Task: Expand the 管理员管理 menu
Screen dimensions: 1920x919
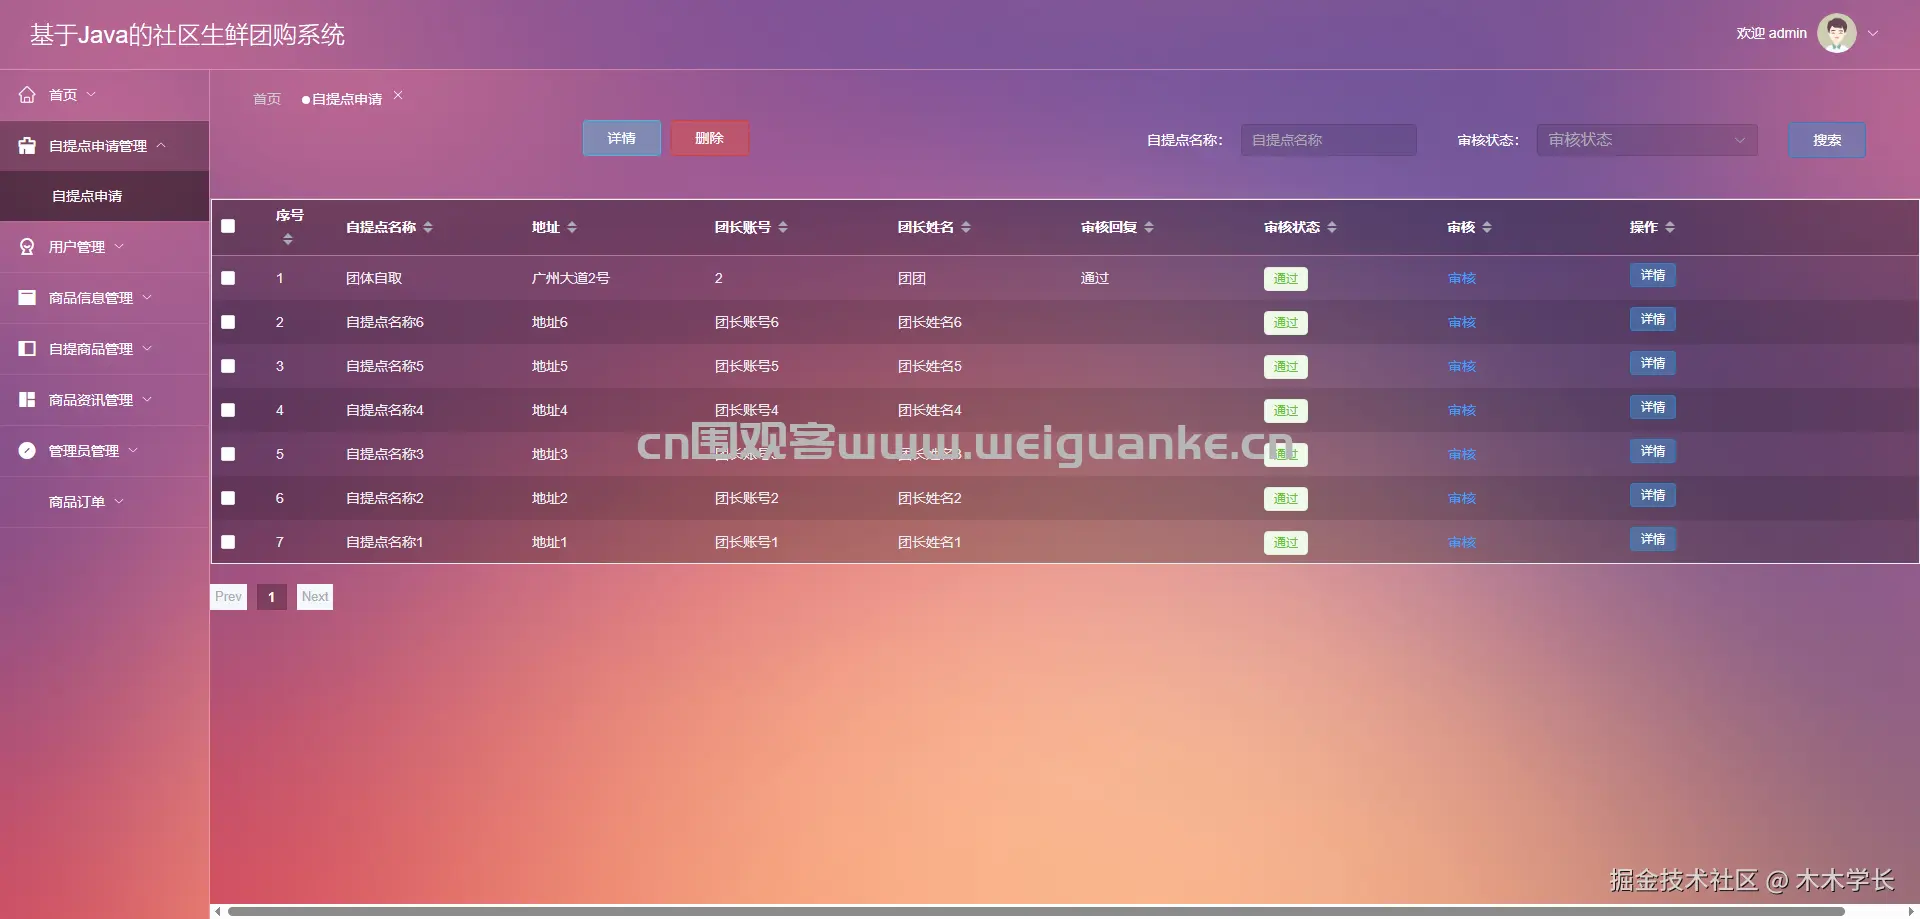Action: 133,450
